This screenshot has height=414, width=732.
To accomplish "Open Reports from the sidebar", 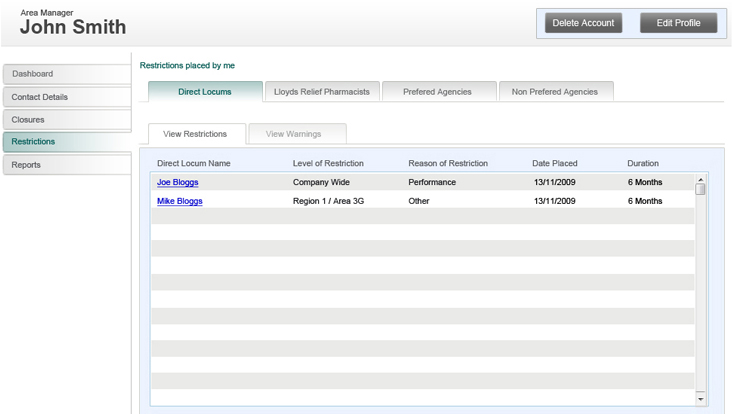I will 67,165.
